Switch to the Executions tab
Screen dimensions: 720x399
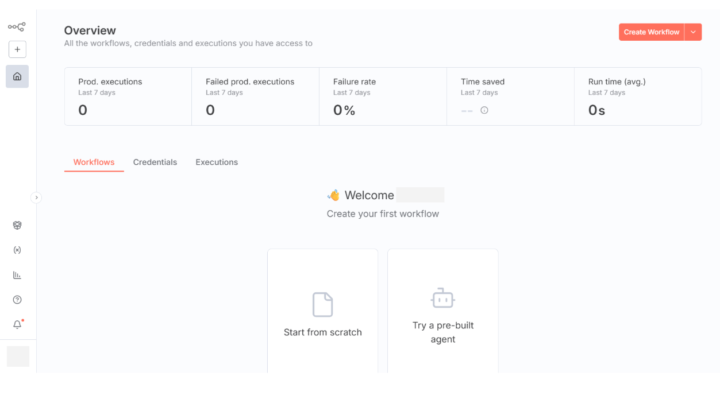[x=217, y=162]
